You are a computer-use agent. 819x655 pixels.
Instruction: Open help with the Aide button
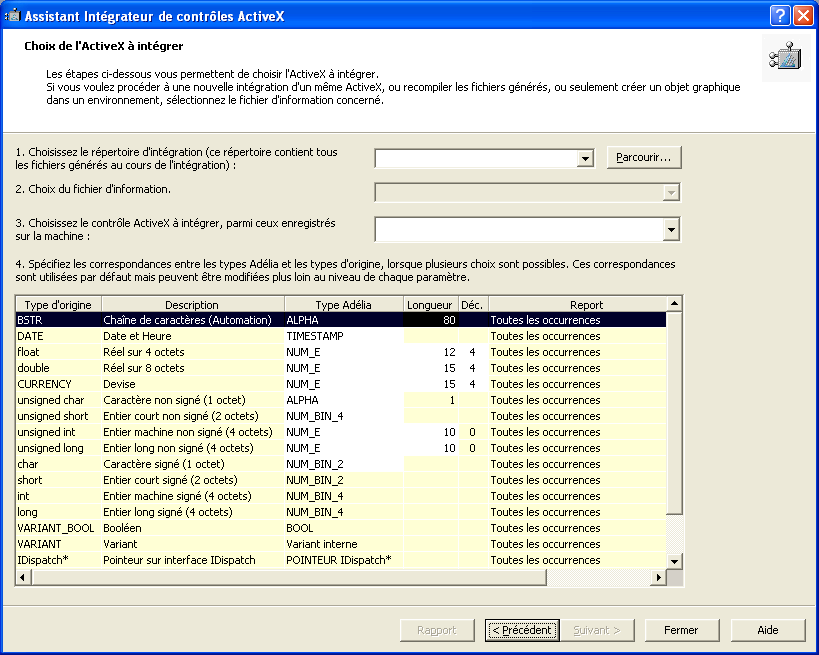tap(767, 630)
